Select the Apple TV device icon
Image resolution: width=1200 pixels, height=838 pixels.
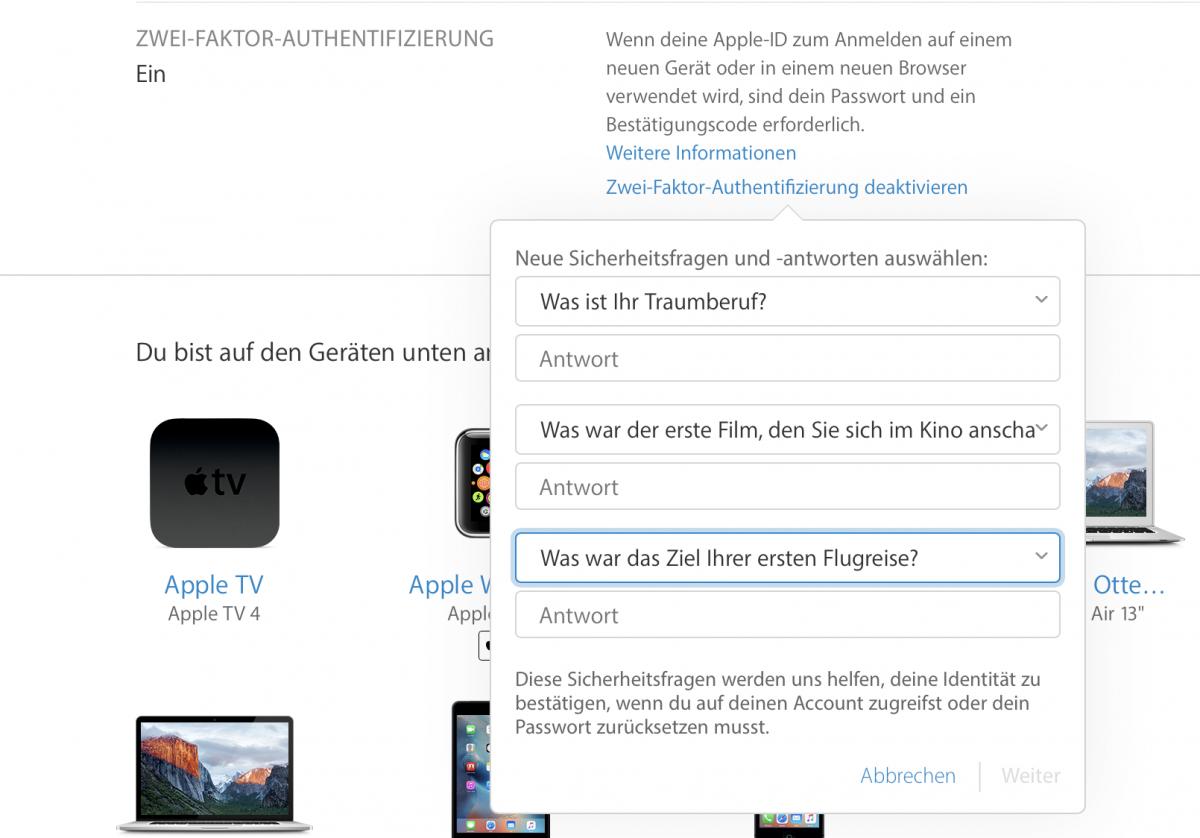pos(214,483)
